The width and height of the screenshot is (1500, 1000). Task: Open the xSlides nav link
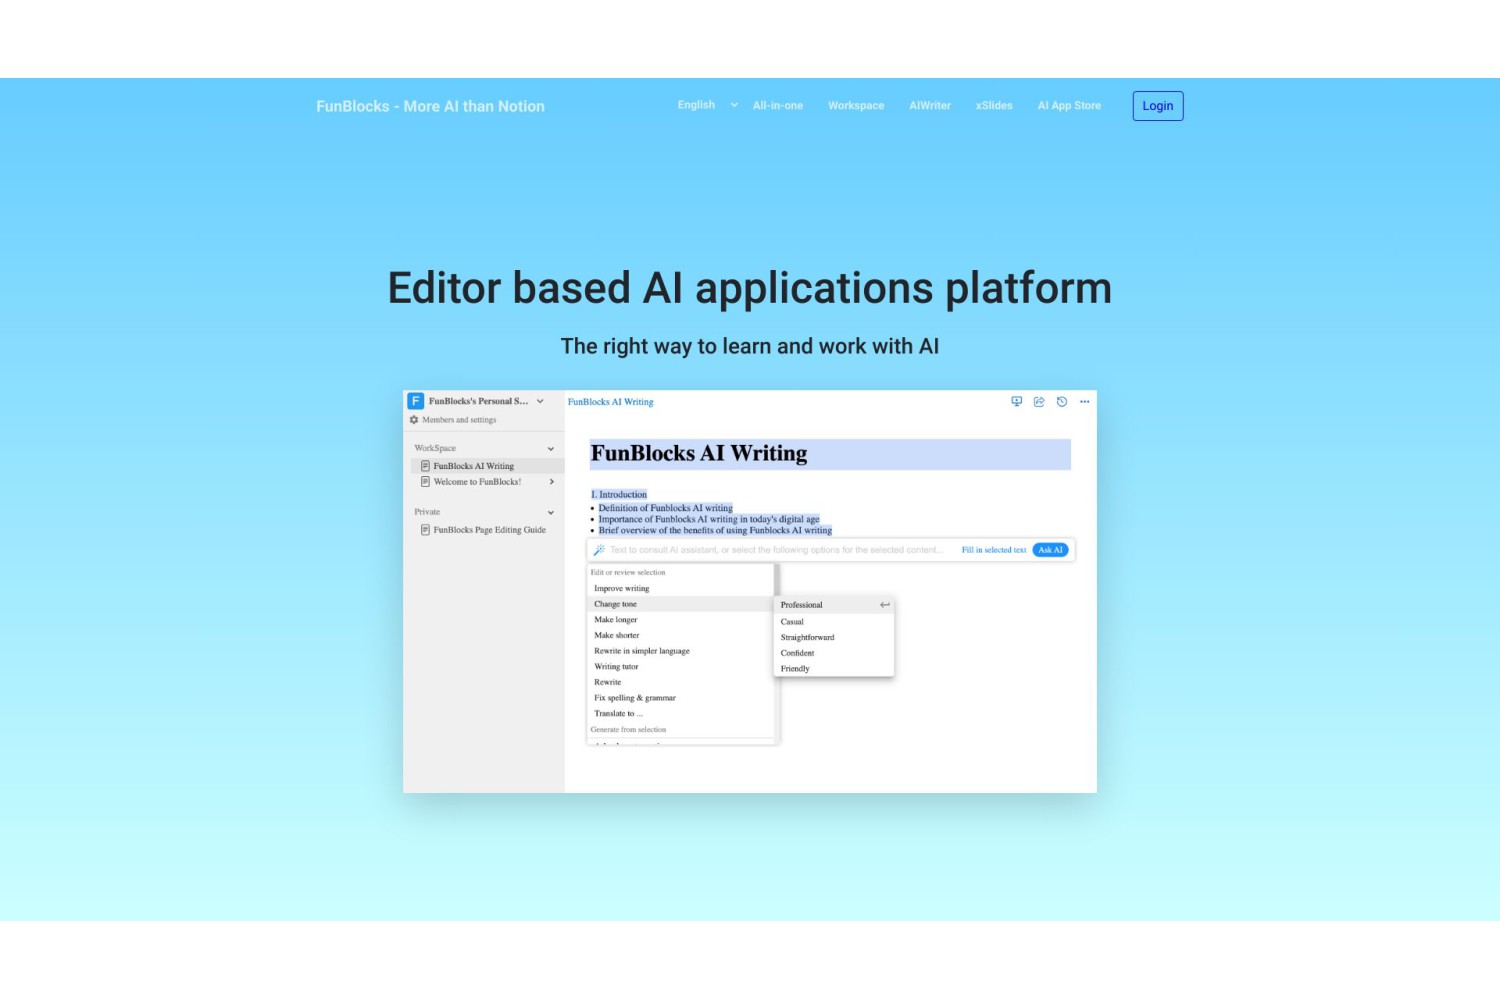click(x=994, y=105)
